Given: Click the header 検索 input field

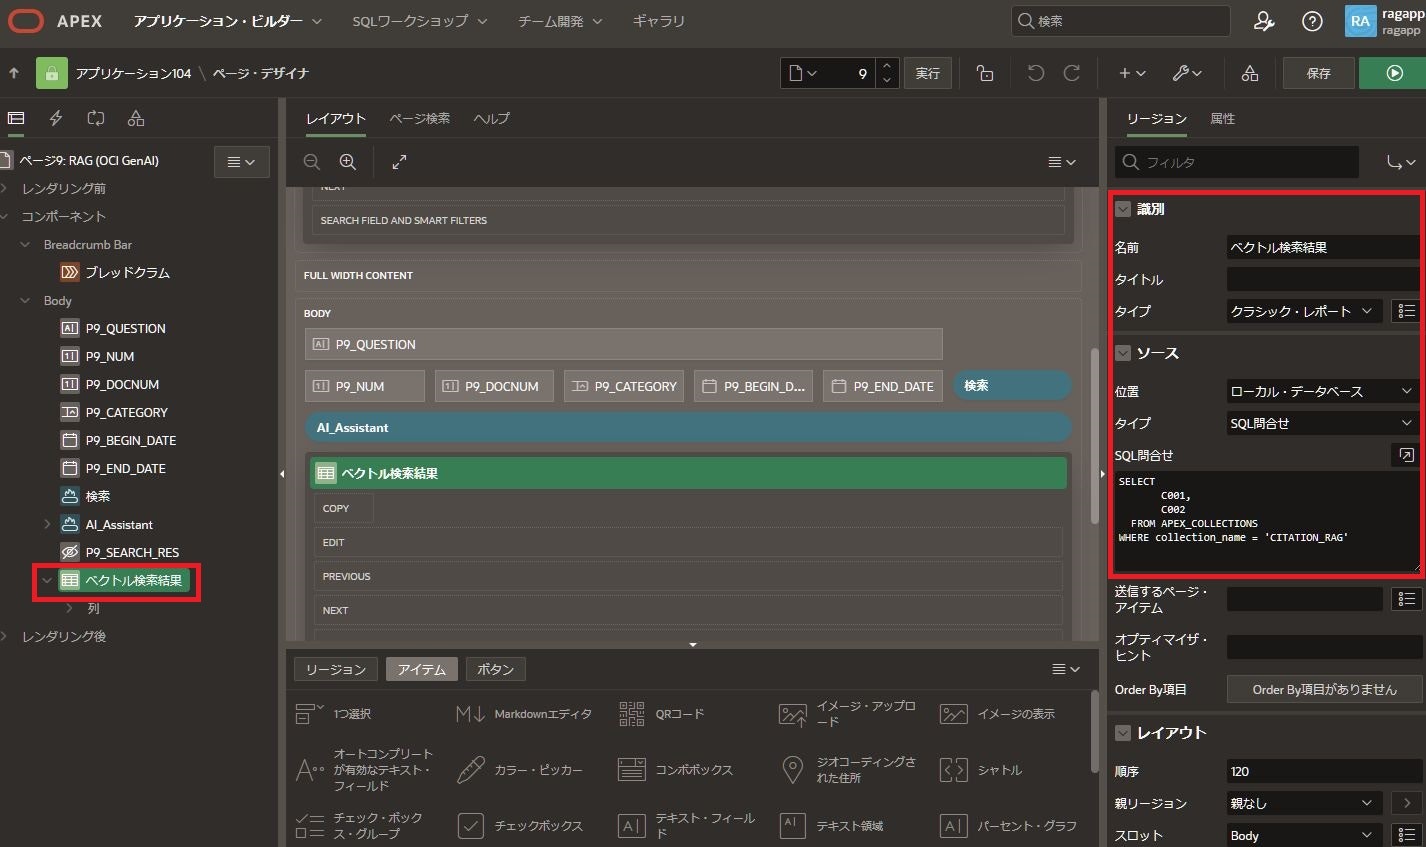Looking at the screenshot, I should (1121, 21).
